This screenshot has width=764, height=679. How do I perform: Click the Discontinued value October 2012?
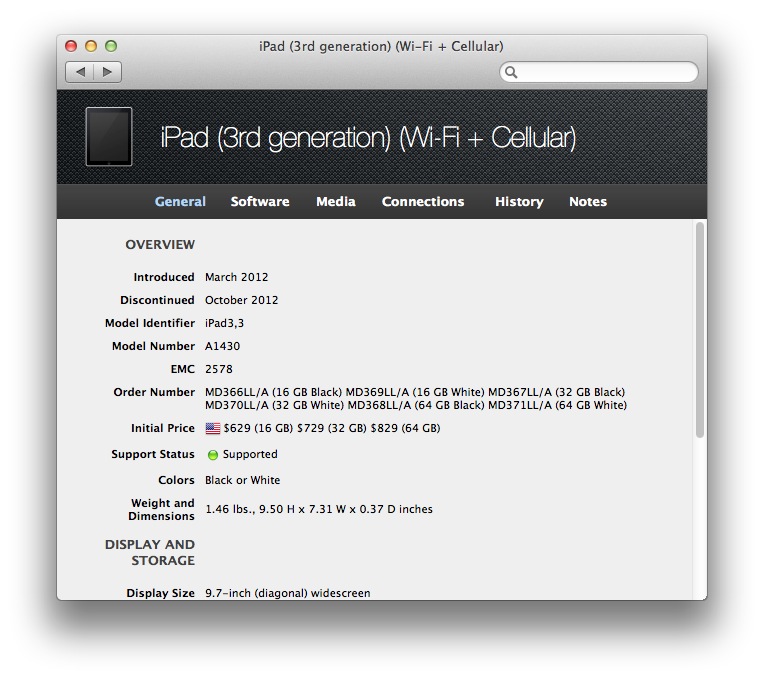point(242,300)
